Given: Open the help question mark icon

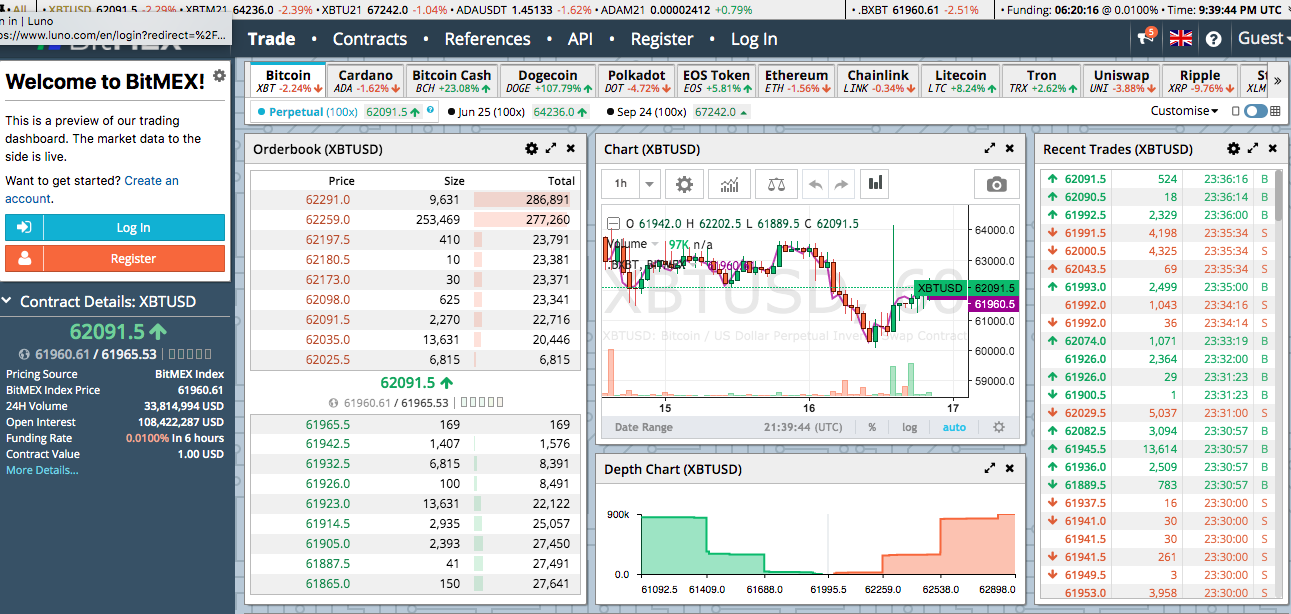Looking at the screenshot, I should coord(1213,39).
